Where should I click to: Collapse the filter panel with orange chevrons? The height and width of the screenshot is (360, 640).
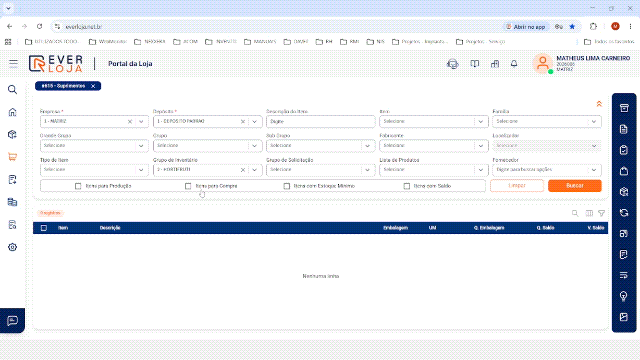pos(599,104)
